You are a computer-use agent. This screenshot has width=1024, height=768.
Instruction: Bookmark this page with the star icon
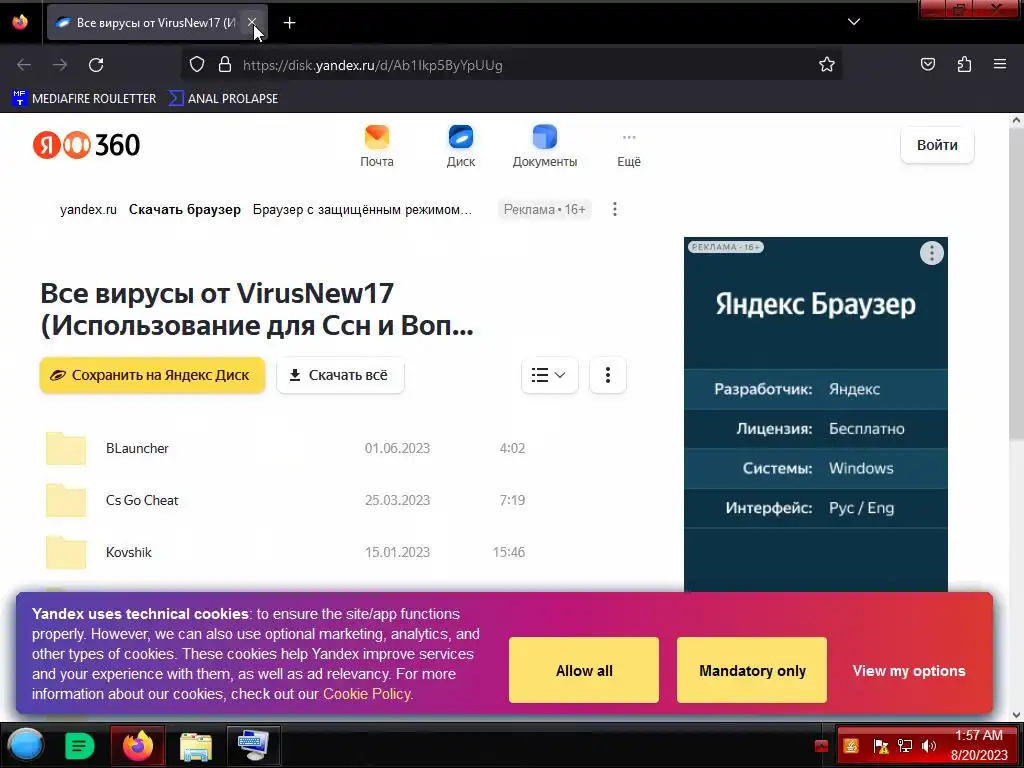827,65
